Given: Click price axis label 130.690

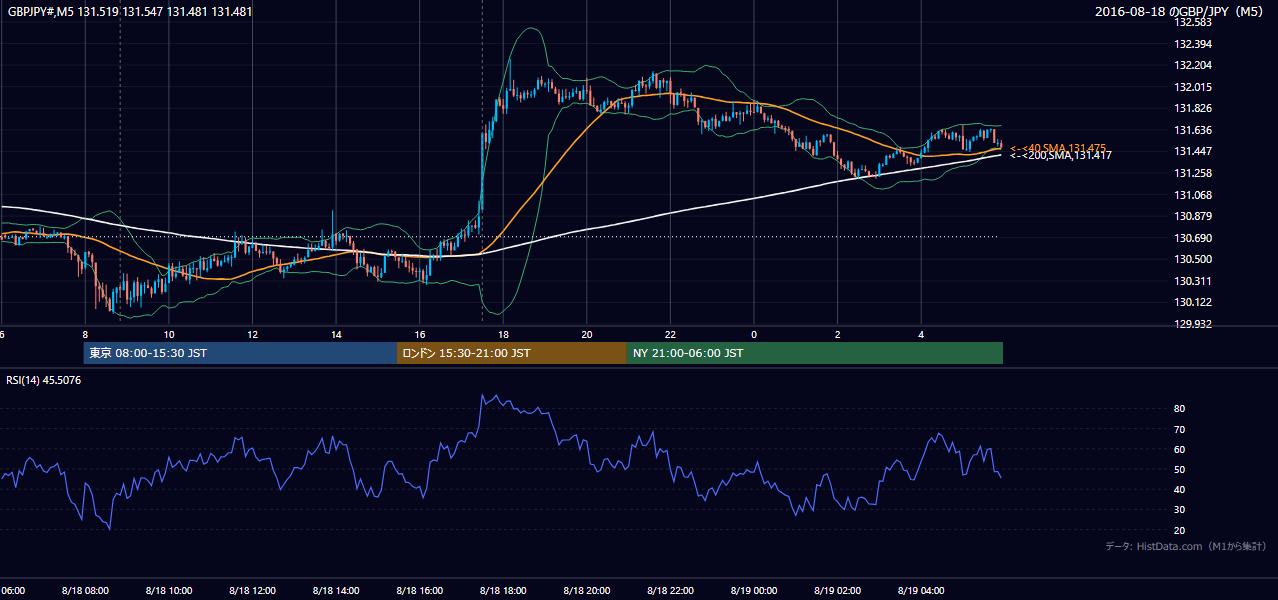Looking at the screenshot, I should (x=1191, y=238).
